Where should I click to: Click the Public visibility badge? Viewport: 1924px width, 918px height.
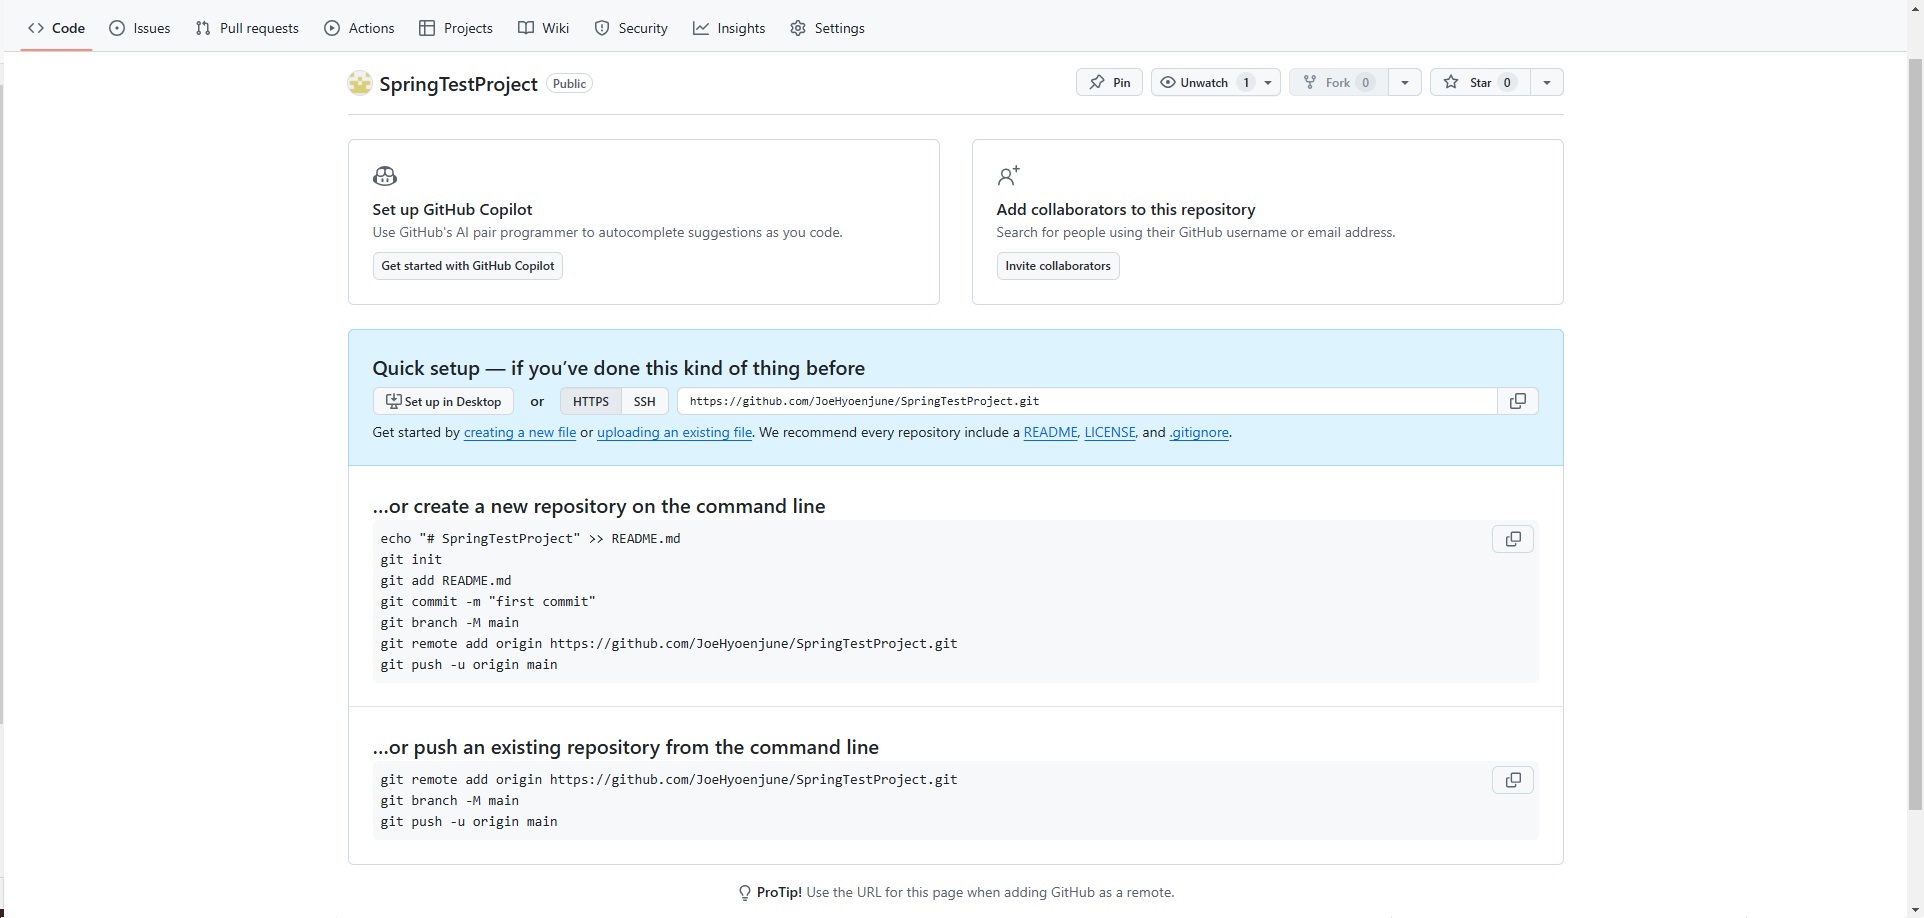(569, 84)
